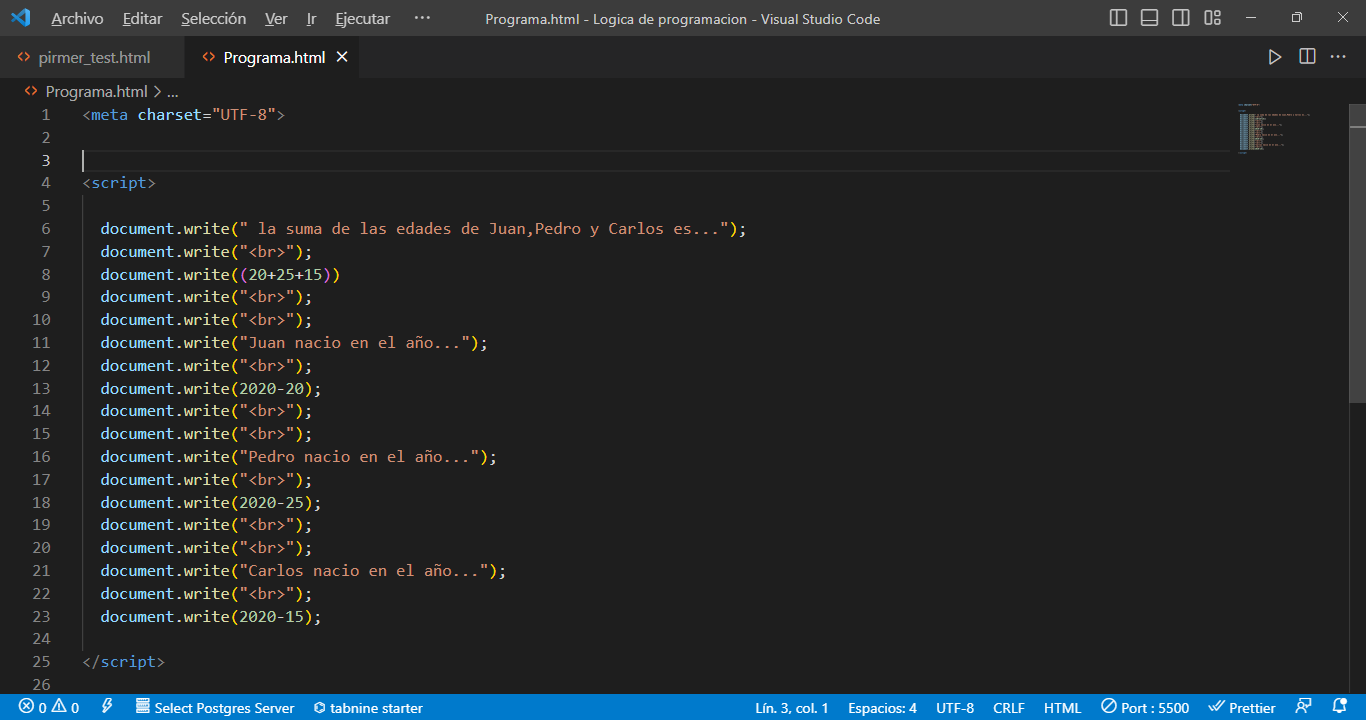Open the Editar menu

[142, 19]
